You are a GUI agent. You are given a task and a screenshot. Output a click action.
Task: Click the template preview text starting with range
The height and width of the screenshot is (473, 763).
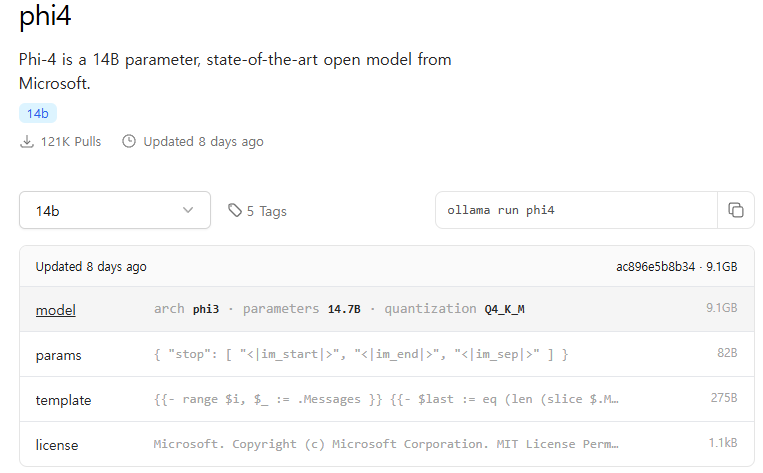386,400
